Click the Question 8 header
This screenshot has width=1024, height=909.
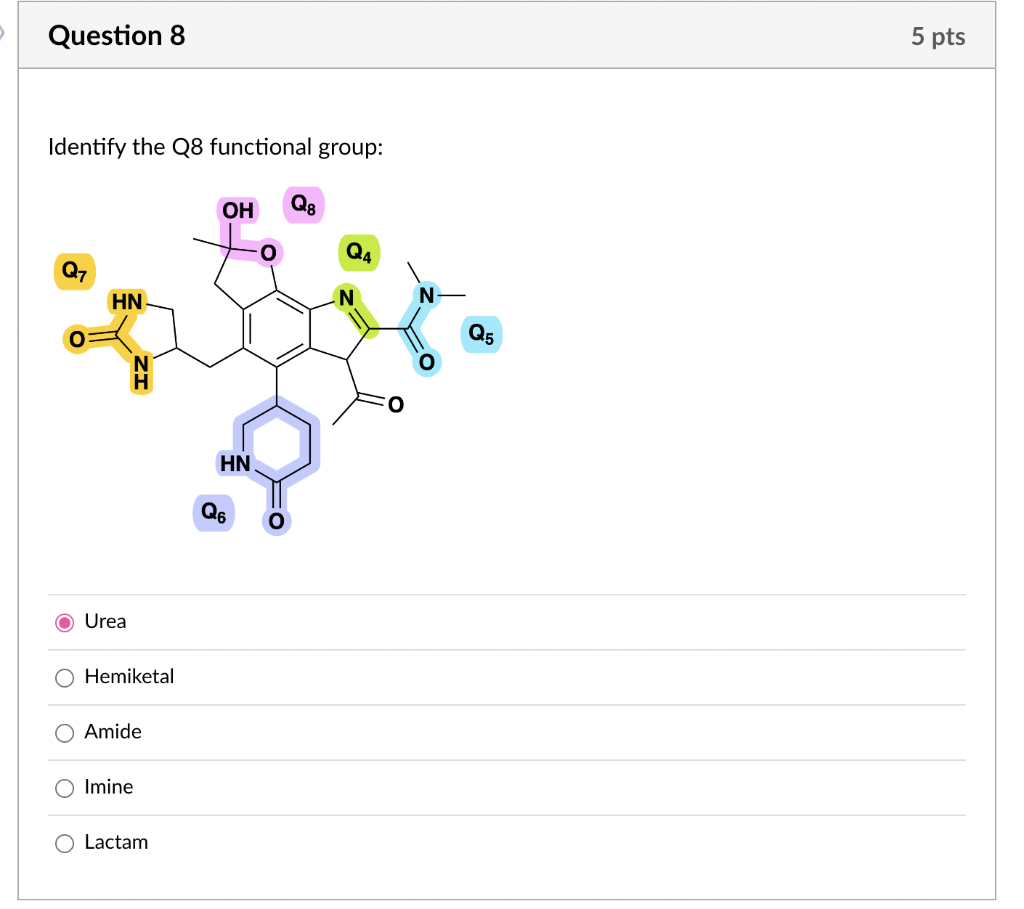(x=116, y=35)
